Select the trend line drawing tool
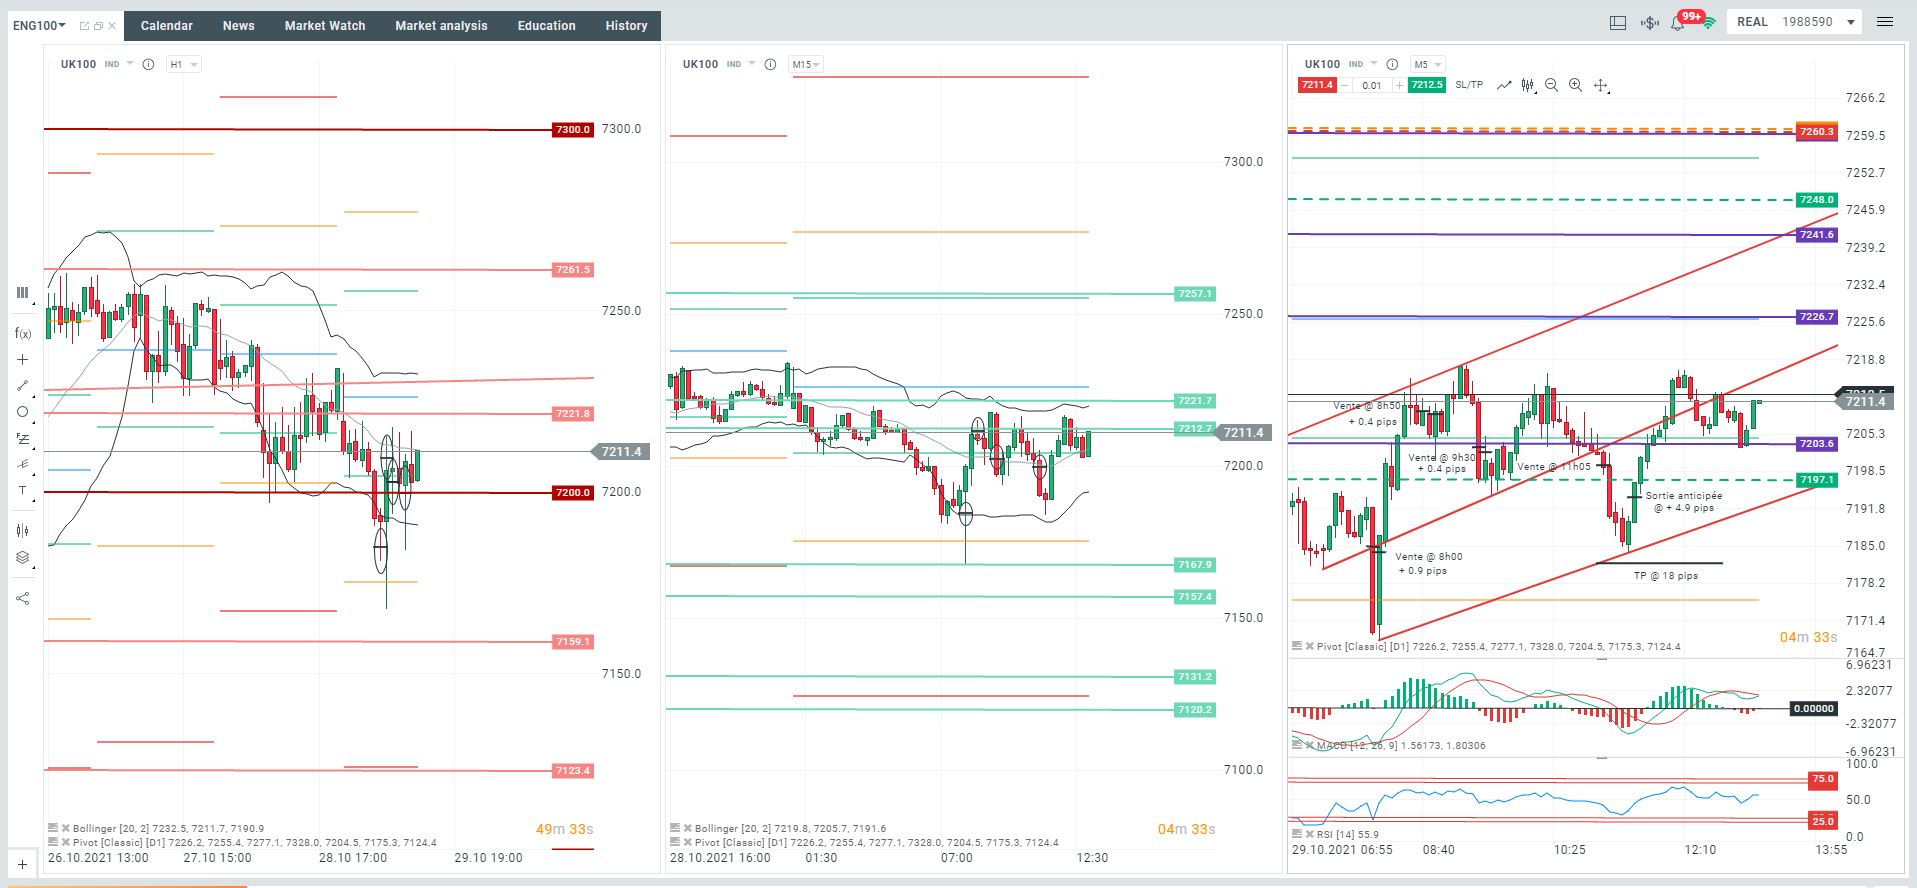This screenshot has height=888, width=1917. coord(22,386)
